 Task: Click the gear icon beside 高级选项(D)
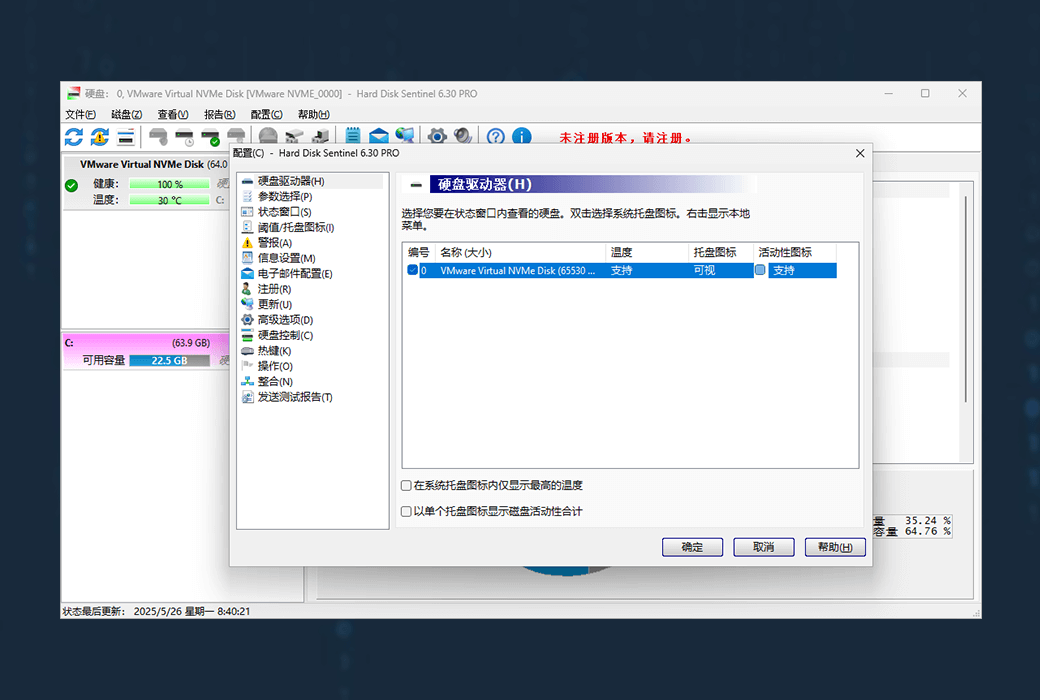(247, 320)
